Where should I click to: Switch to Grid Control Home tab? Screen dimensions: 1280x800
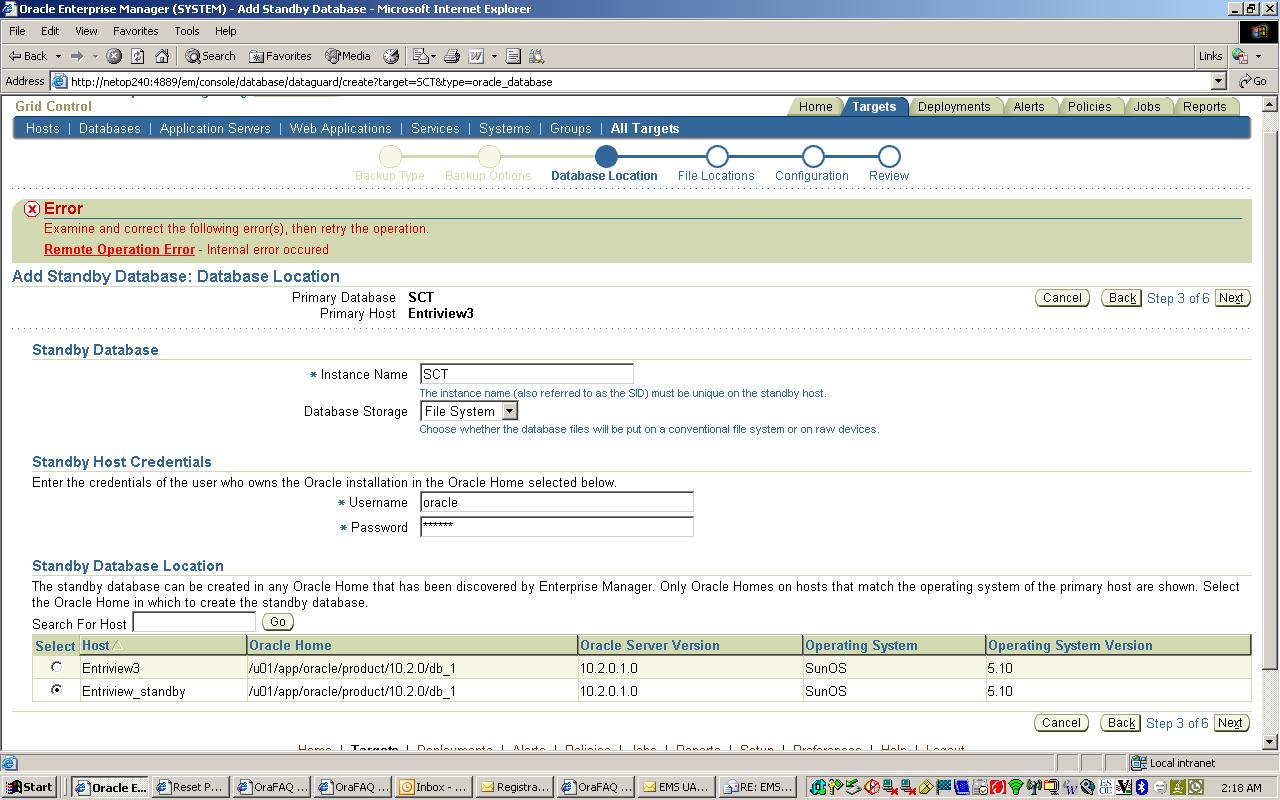(x=815, y=107)
